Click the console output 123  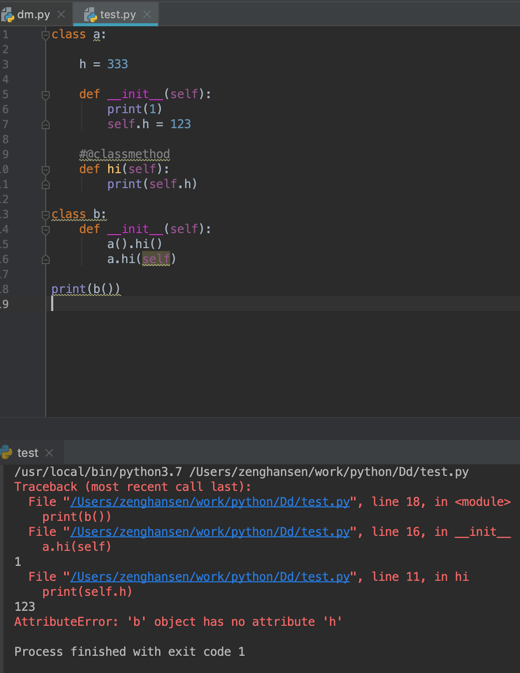pyautogui.click(x=24, y=606)
